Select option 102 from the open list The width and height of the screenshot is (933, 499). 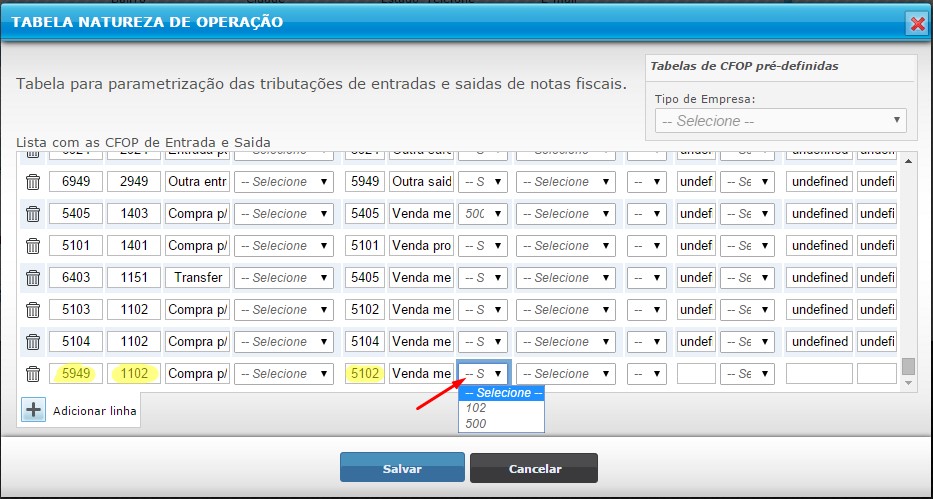[x=501, y=408]
